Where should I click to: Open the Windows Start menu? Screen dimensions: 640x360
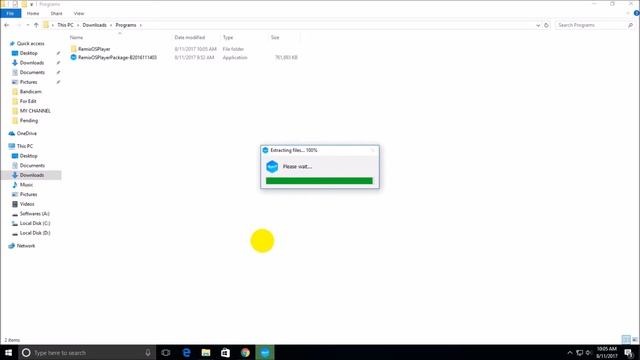click(8, 353)
